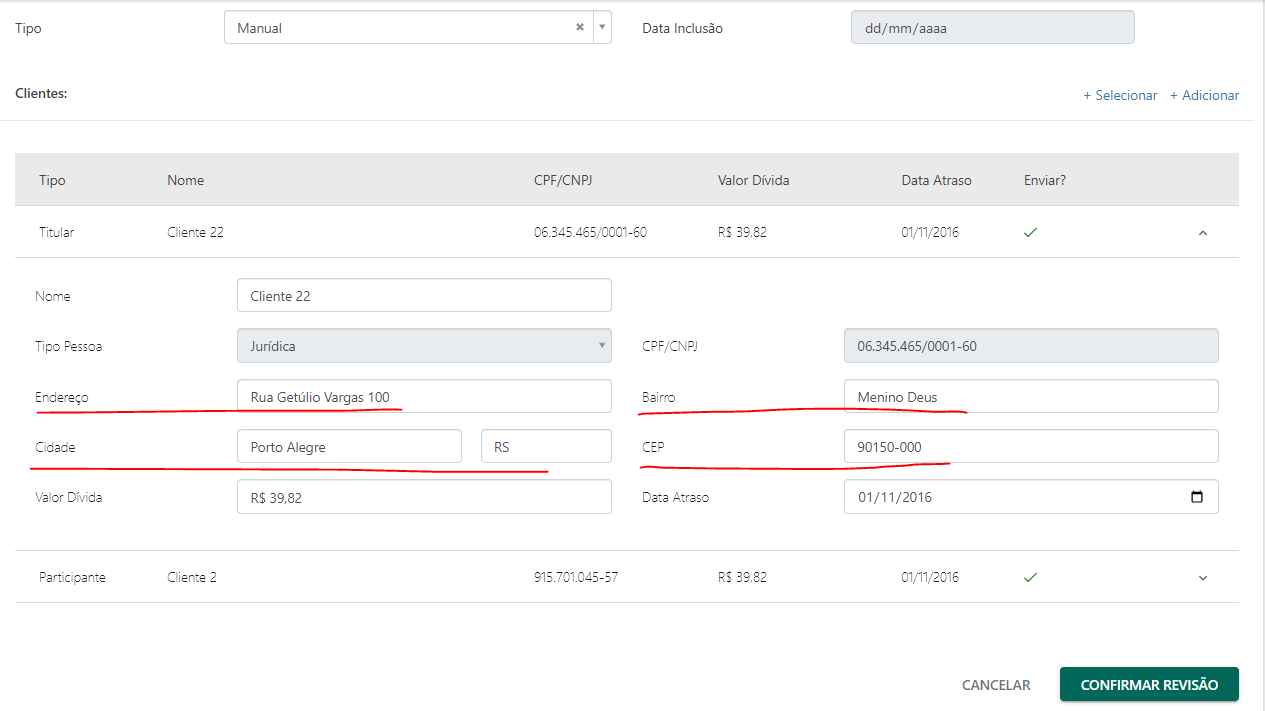1265x711 pixels.
Task: Edit the Endereço field
Action: (x=424, y=396)
